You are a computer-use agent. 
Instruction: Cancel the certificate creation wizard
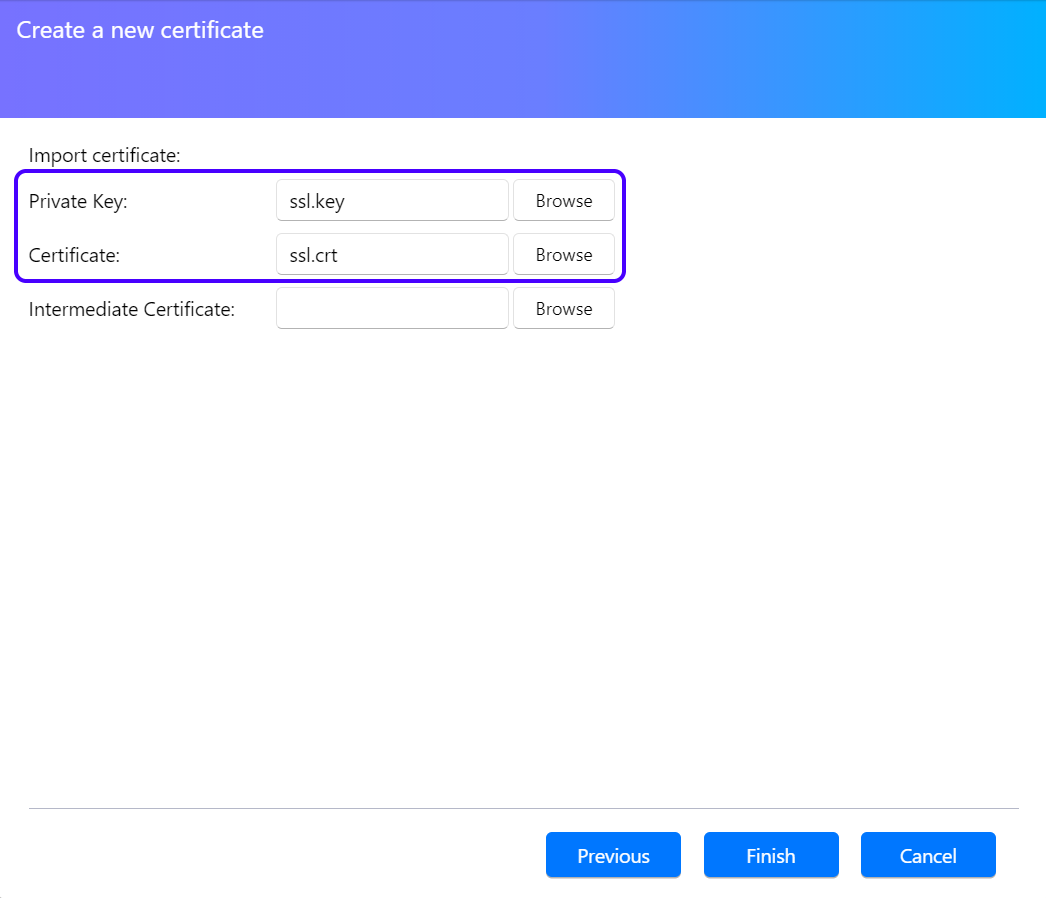tap(928, 855)
